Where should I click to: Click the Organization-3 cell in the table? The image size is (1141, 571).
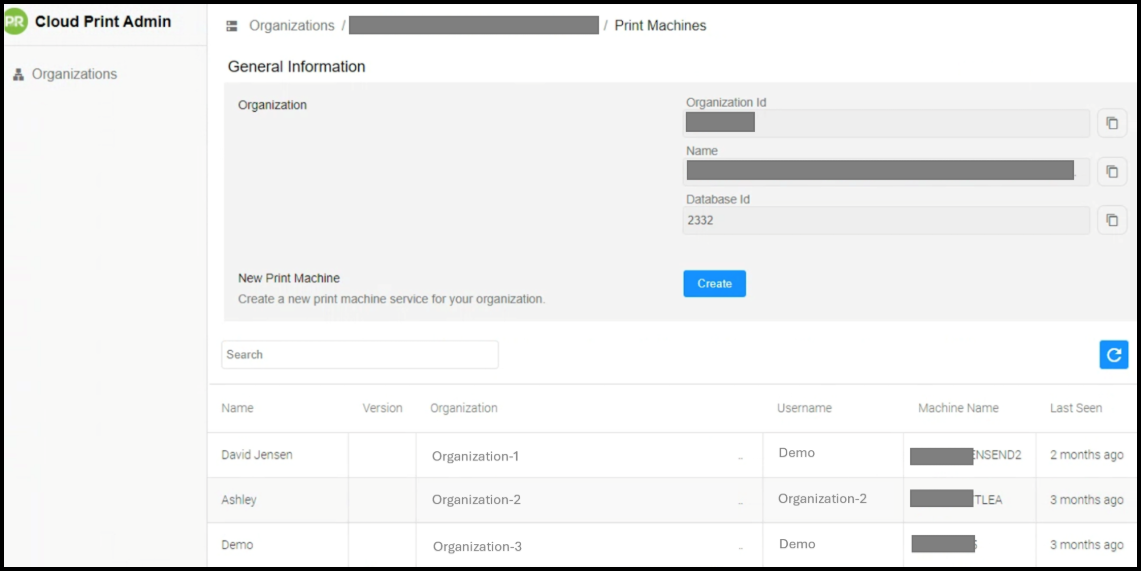coord(477,547)
